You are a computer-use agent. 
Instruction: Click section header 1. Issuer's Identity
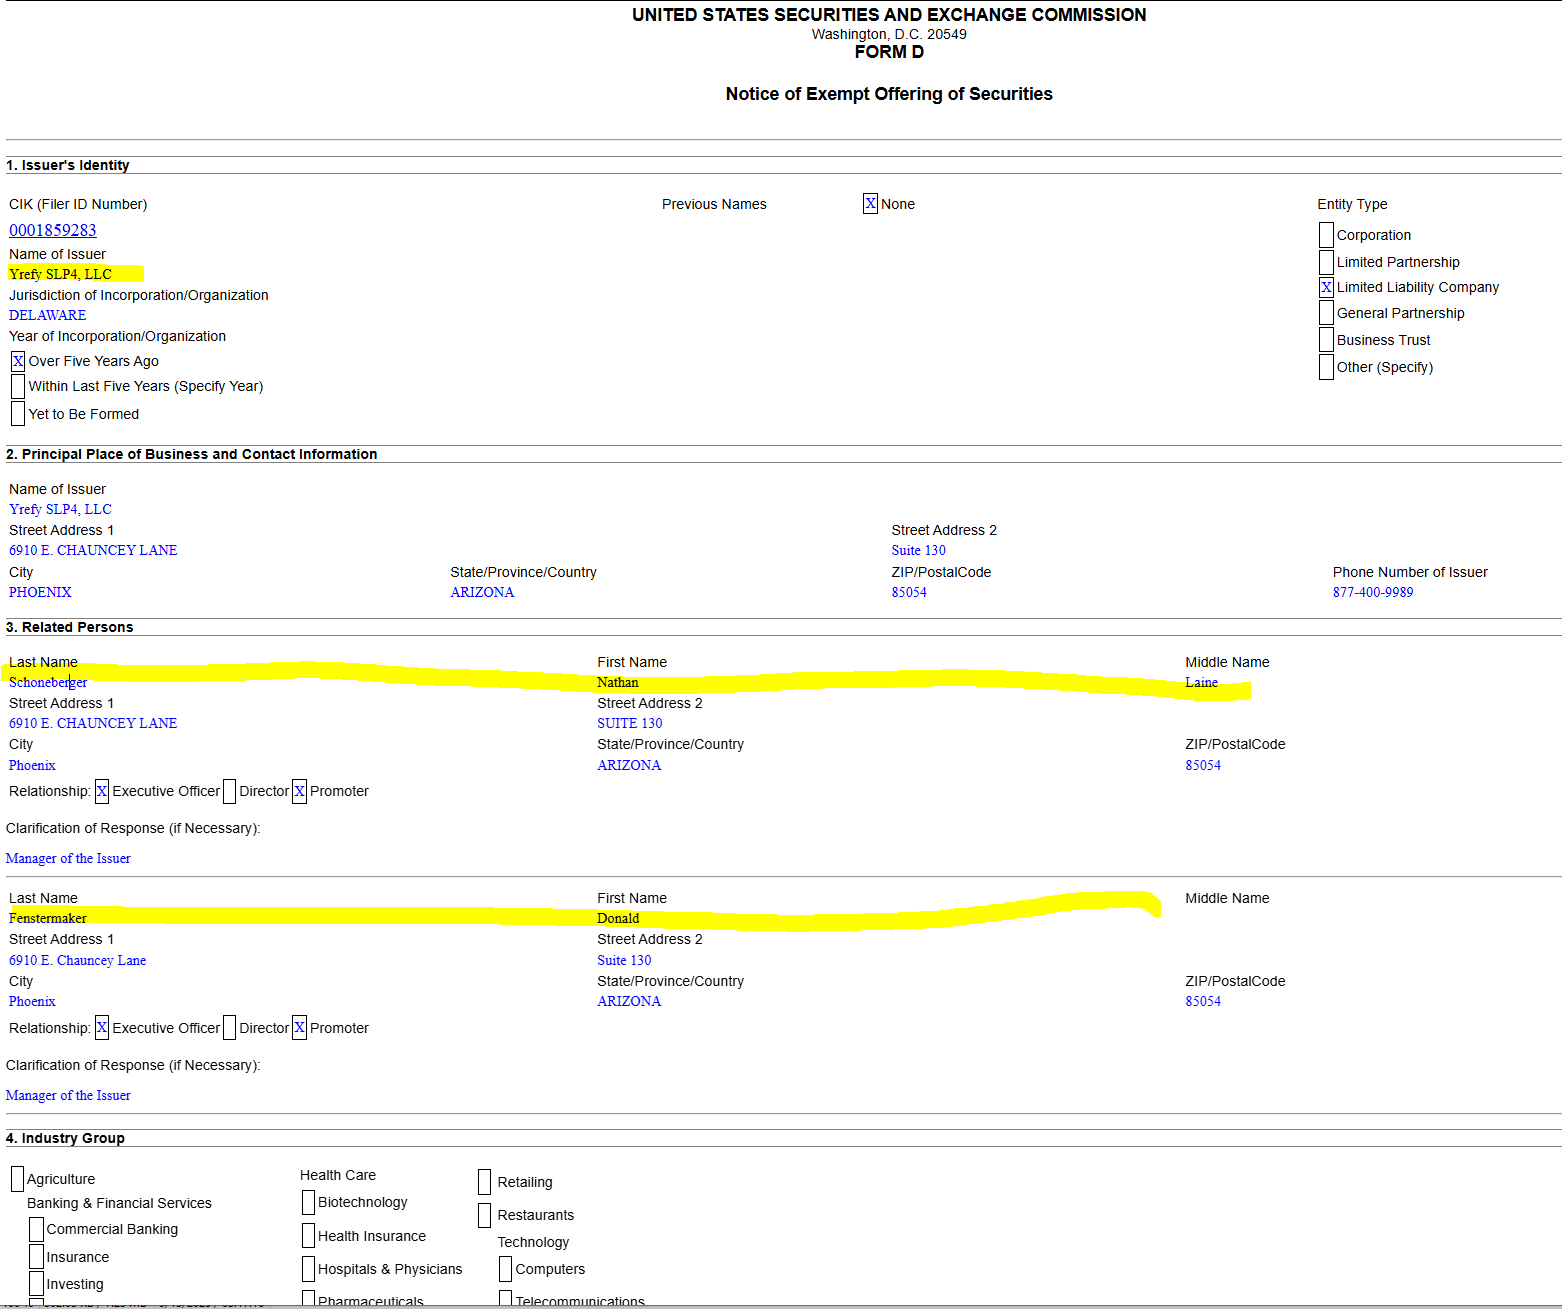pyautogui.click(x=68, y=165)
